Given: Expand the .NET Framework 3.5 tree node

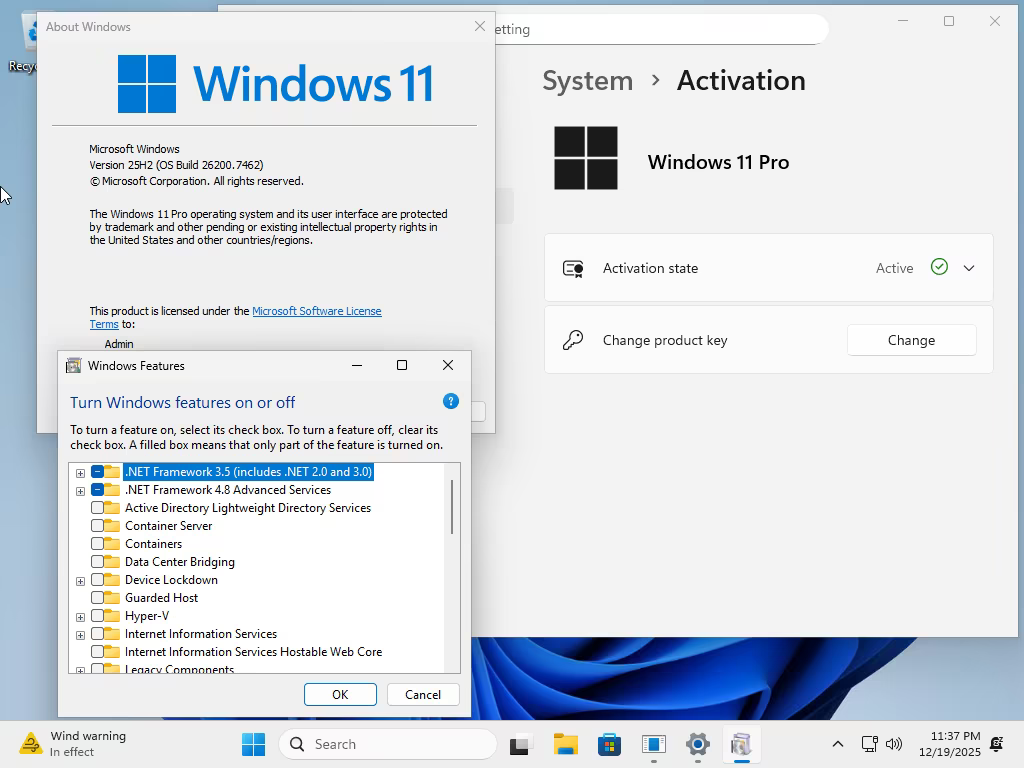Looking at the screenshot, I should pos(80,473).
